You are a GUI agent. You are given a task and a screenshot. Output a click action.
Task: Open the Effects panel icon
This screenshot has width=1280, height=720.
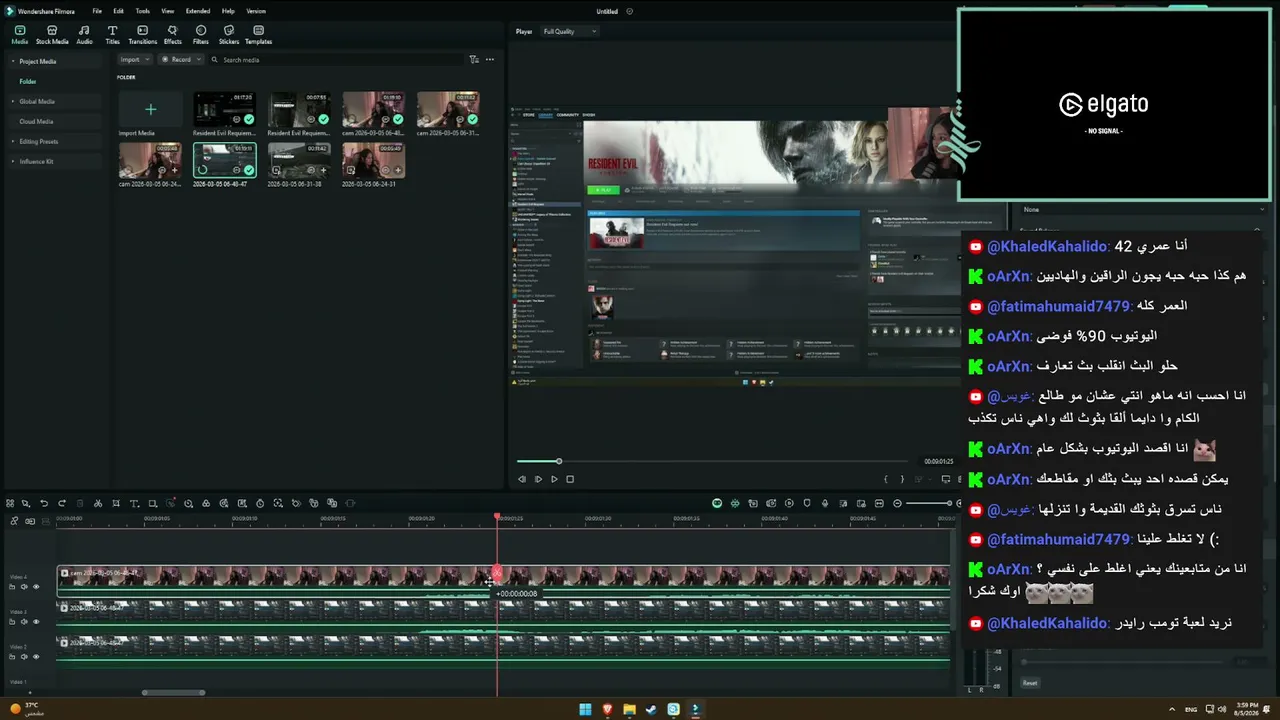pos(173,31)
